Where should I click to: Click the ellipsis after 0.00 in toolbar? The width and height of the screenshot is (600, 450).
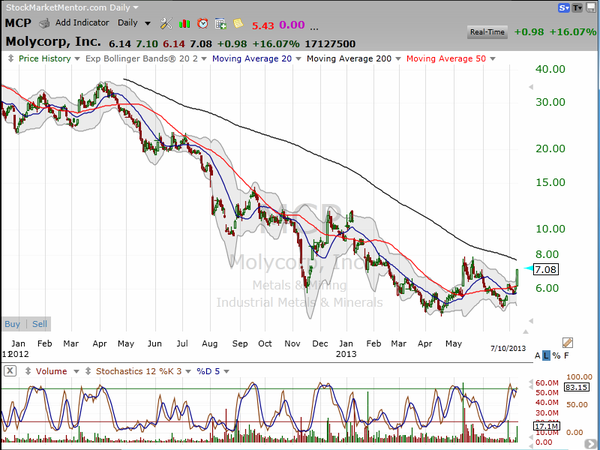pos(314,27)
